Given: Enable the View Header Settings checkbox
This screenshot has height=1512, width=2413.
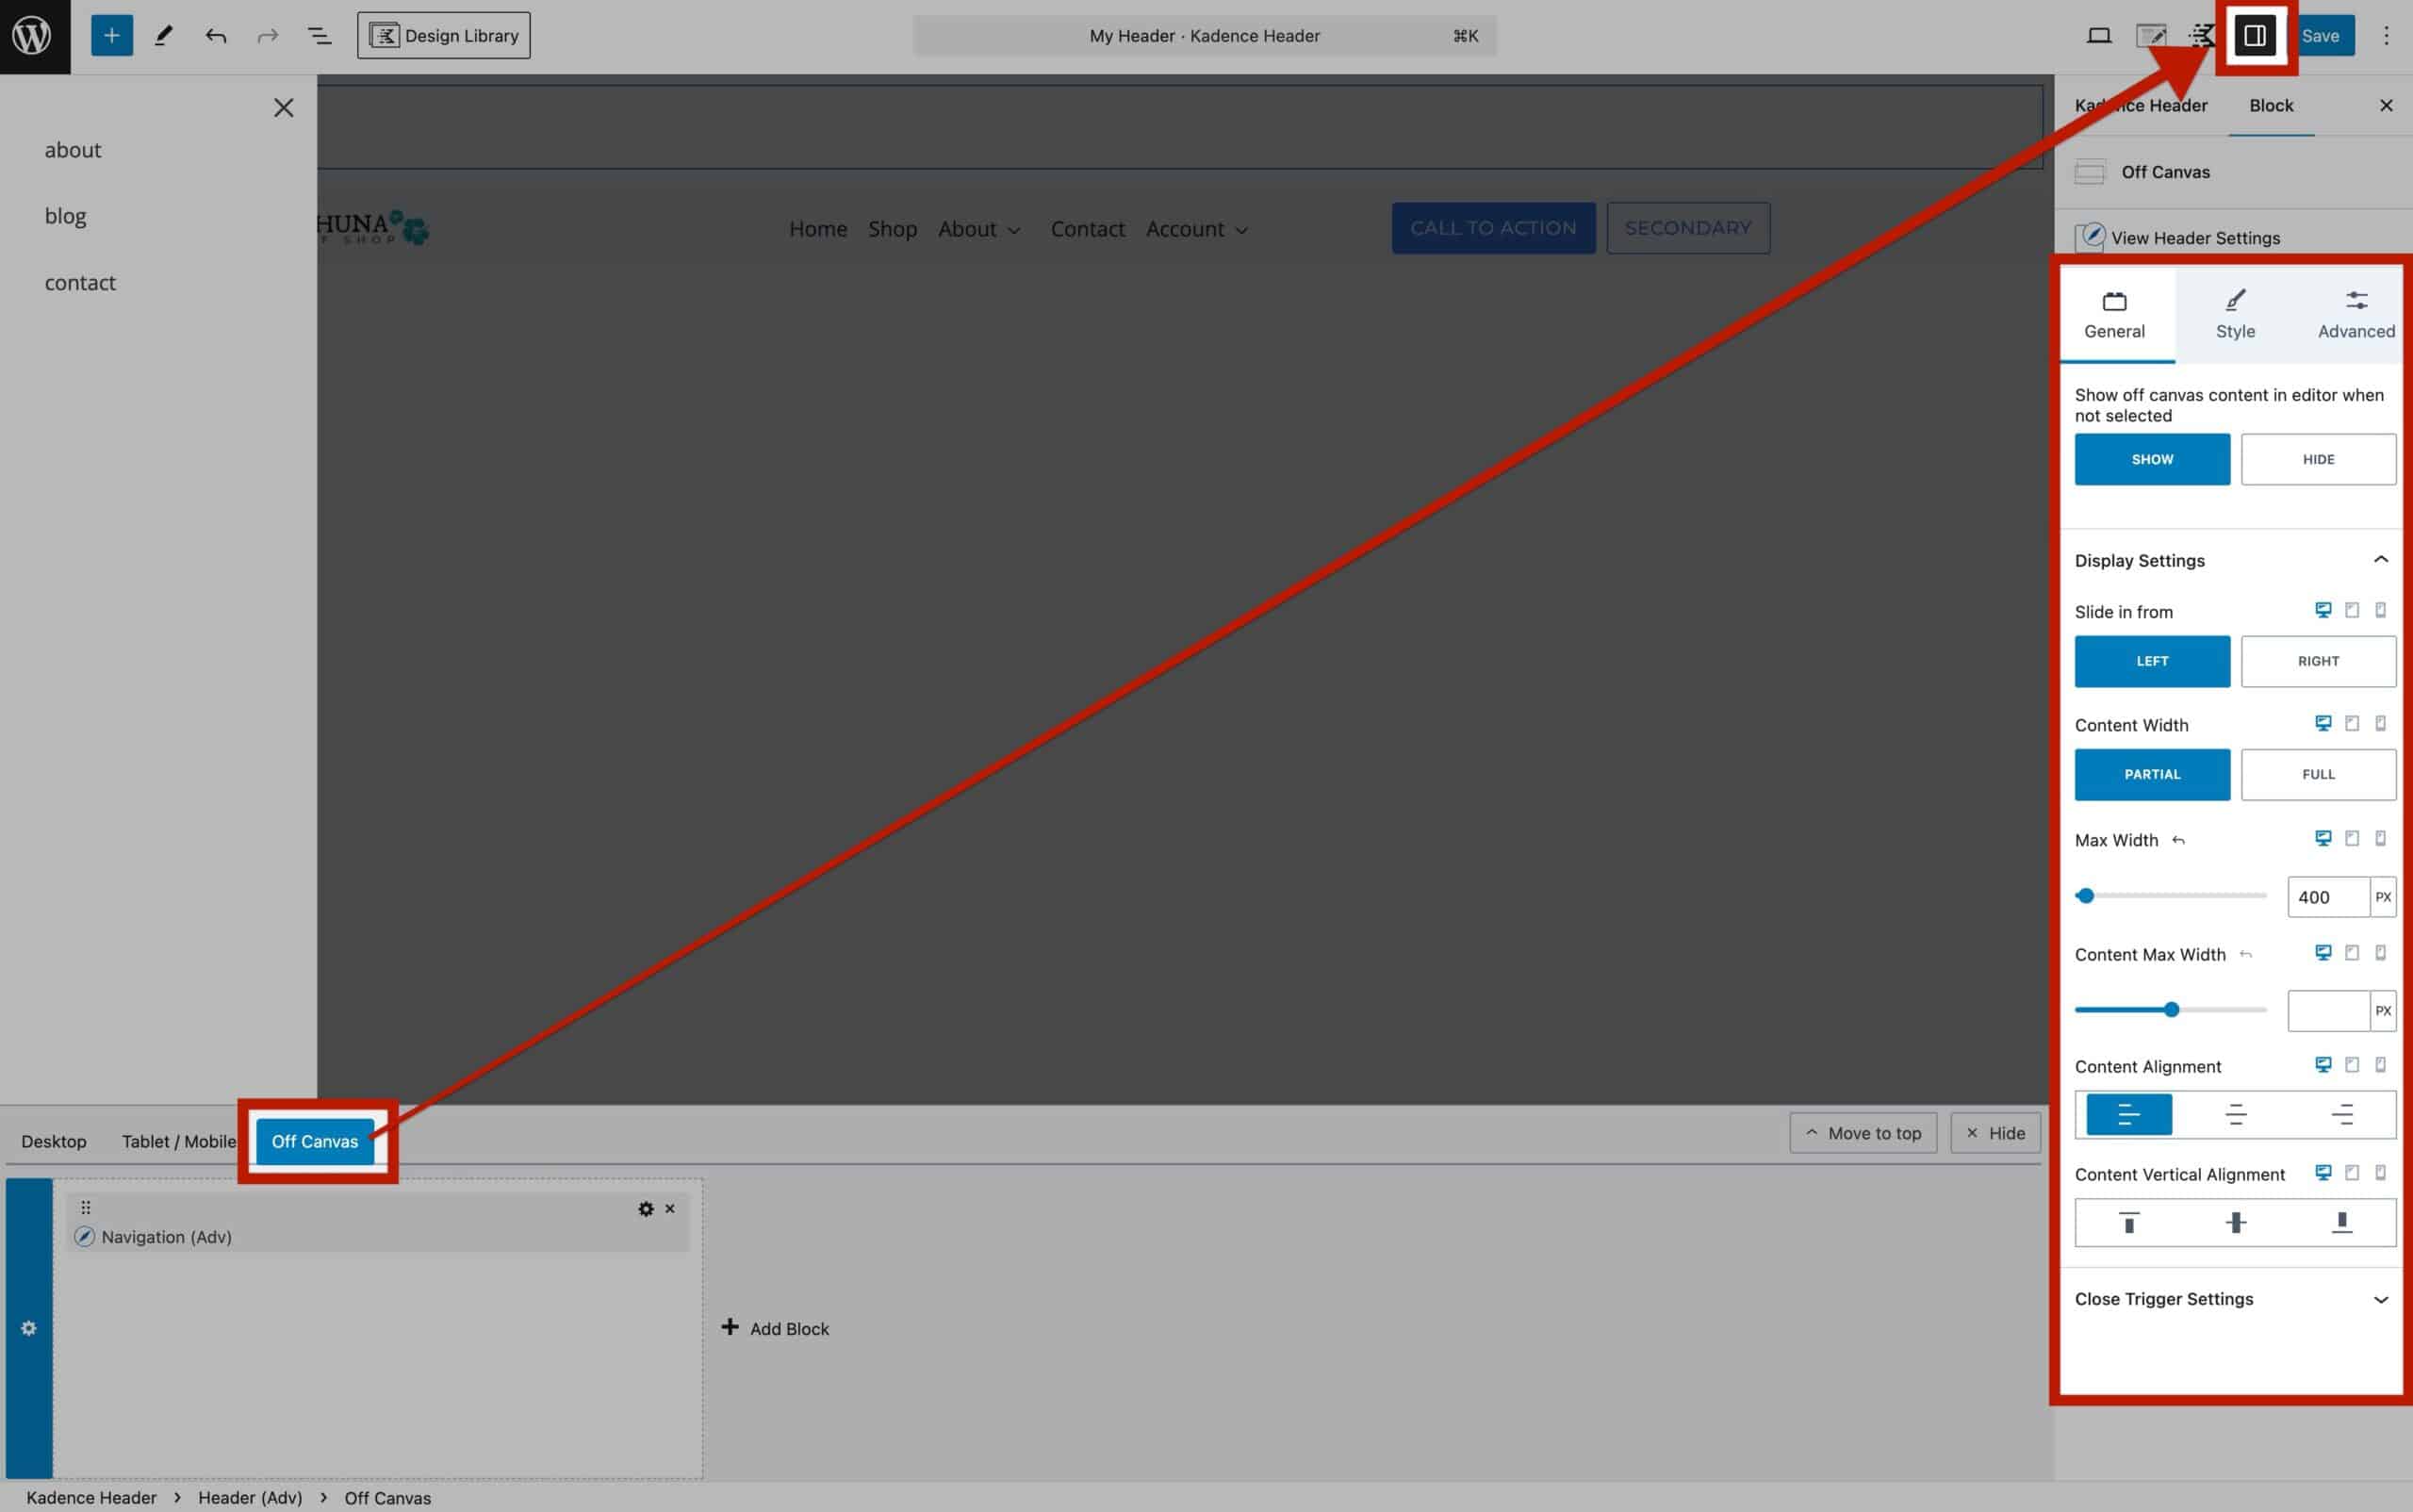Looking at the screenshot, I should coord(2089,237).
